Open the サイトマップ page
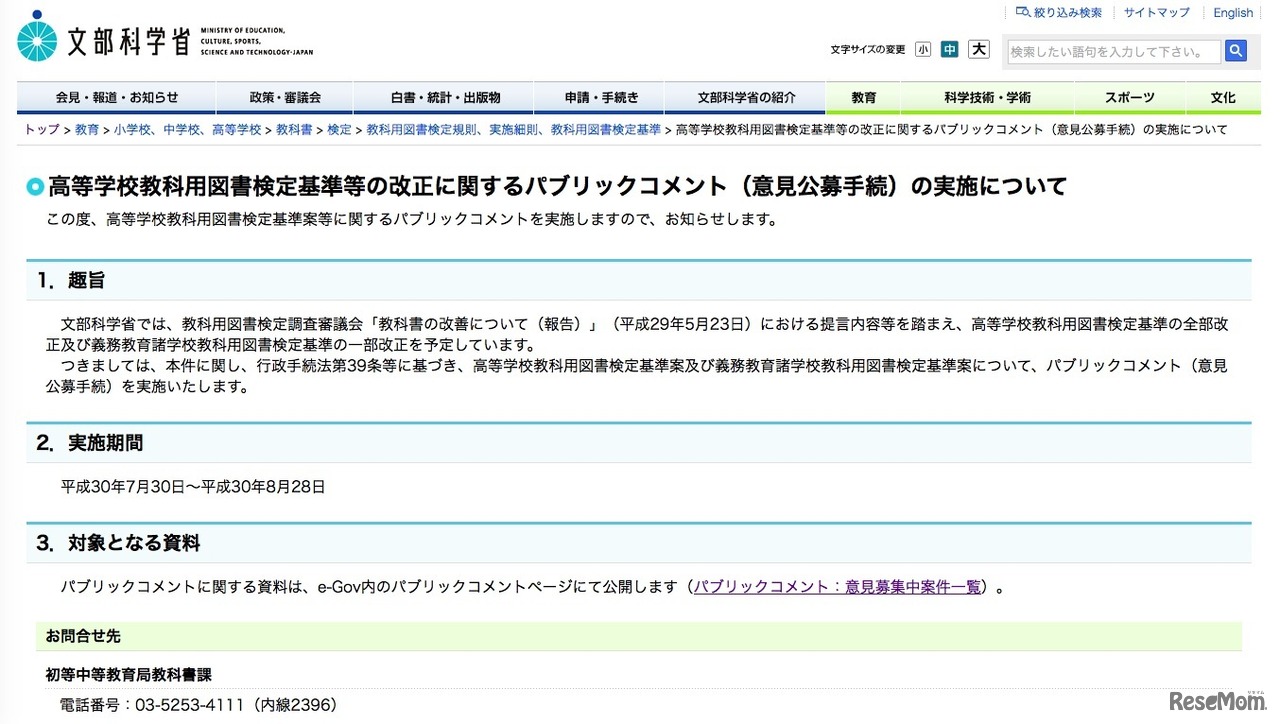1280x724 pixels. point(1155,12)
